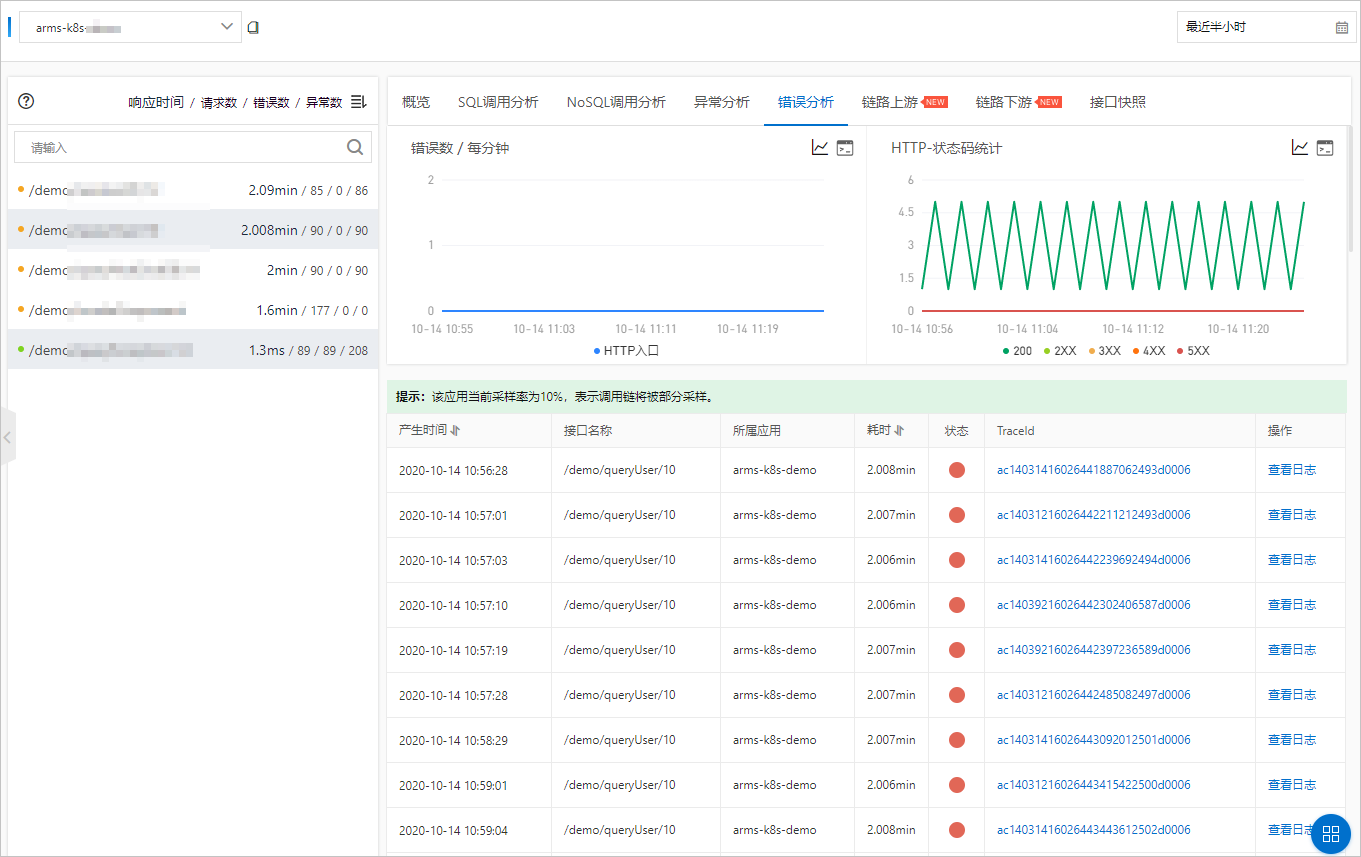The height and width of the screenshot is (857, 1361).
Task: Click 查看日志 for the 10:58:29 row
Action: 1292,740
